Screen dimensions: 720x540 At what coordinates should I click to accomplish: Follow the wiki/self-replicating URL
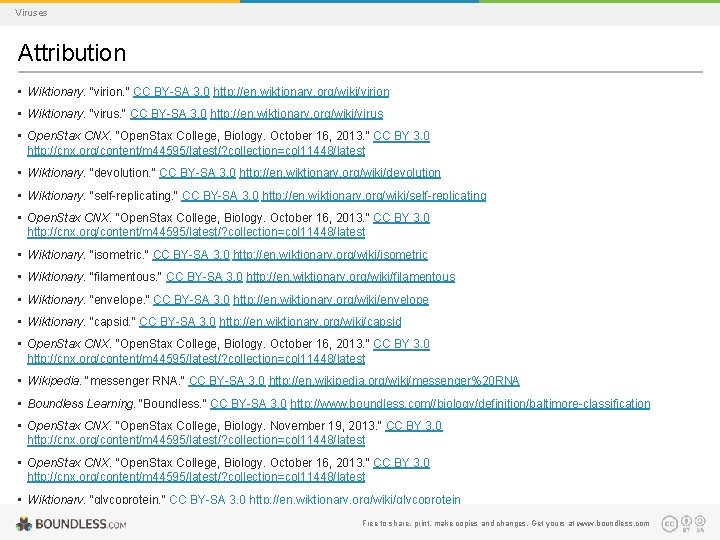374,196
